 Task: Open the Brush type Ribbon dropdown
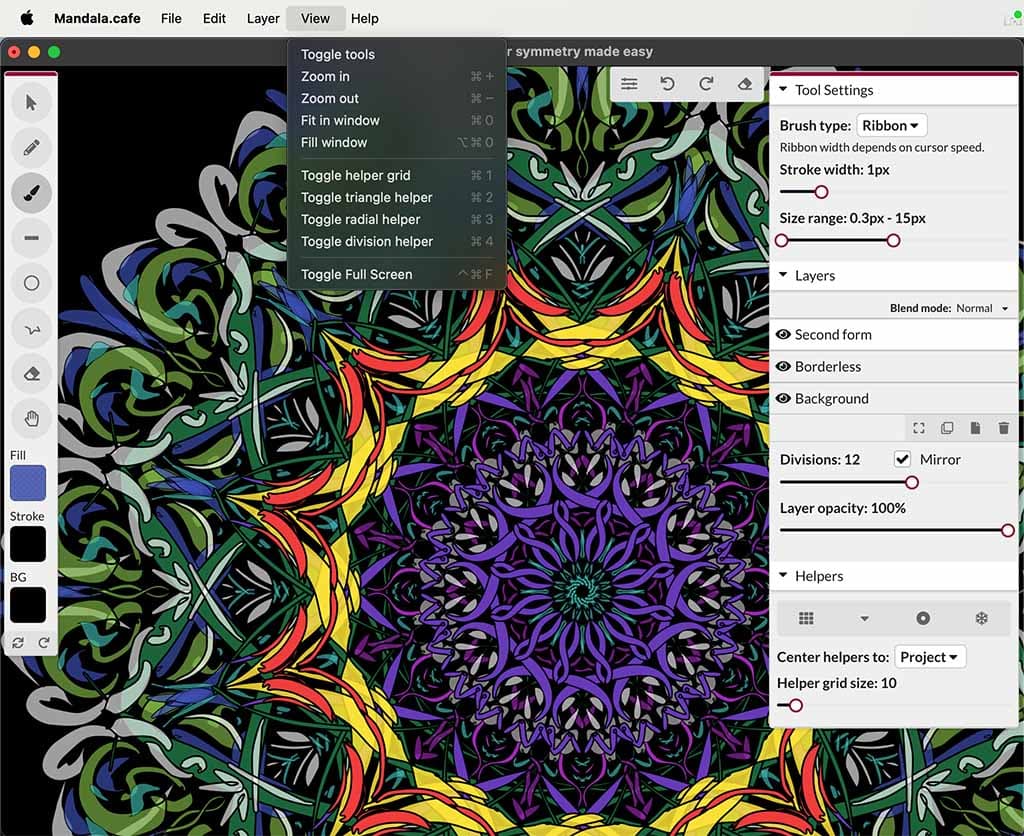(891, 125)
